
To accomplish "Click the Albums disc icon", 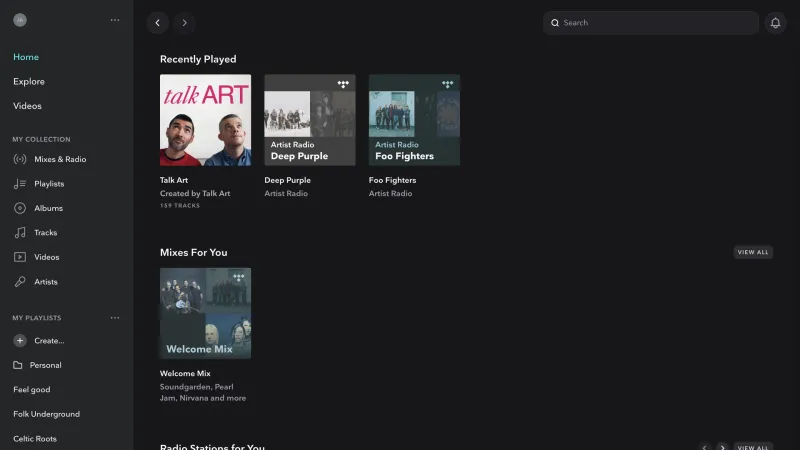I will click(20, 208).
